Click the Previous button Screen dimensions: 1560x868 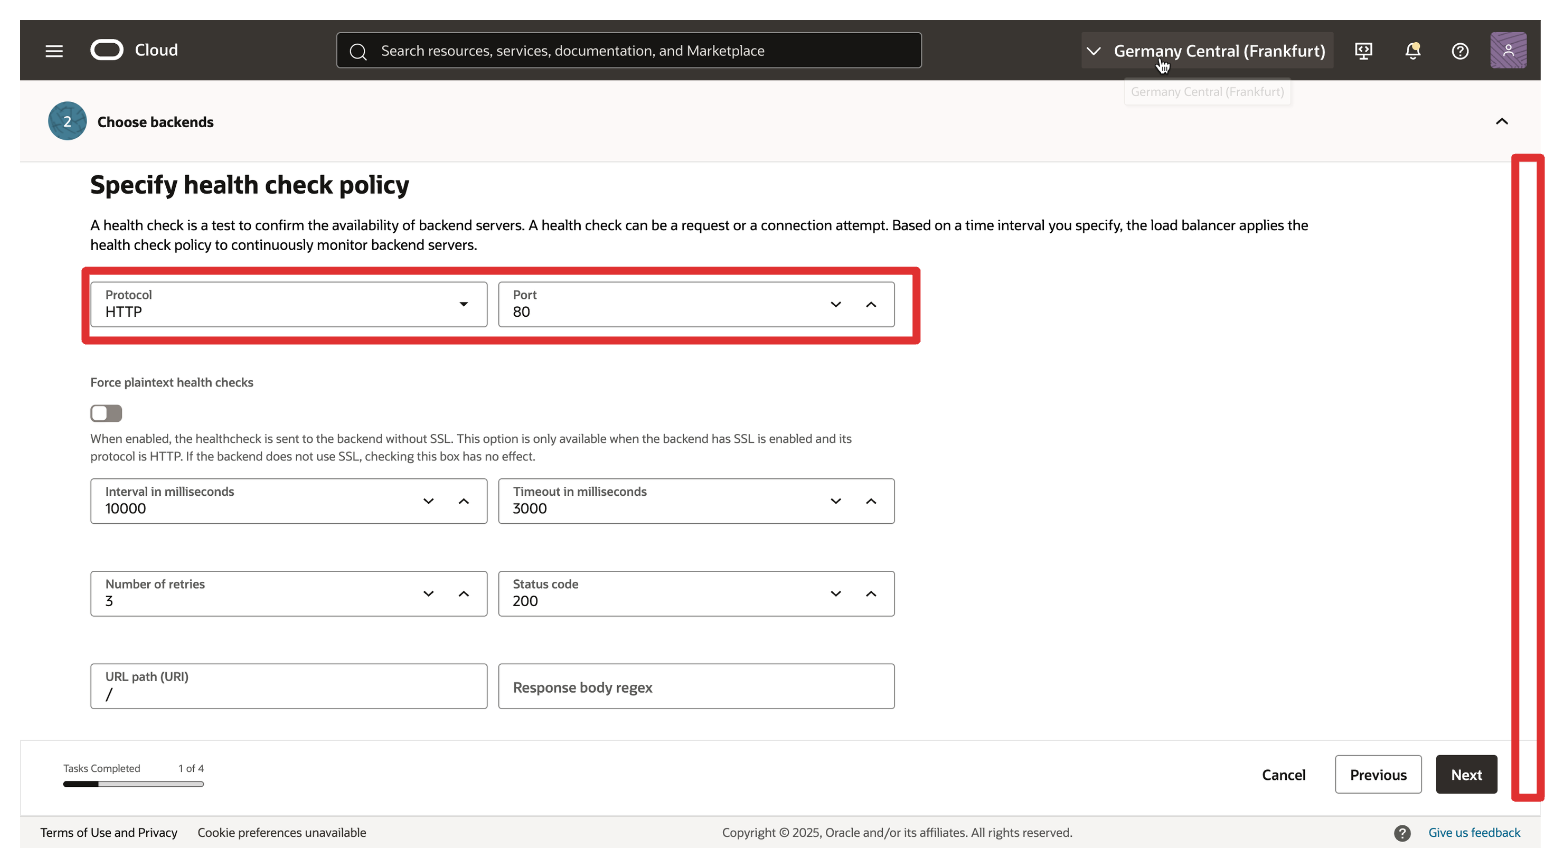(x=1377, y=775)
